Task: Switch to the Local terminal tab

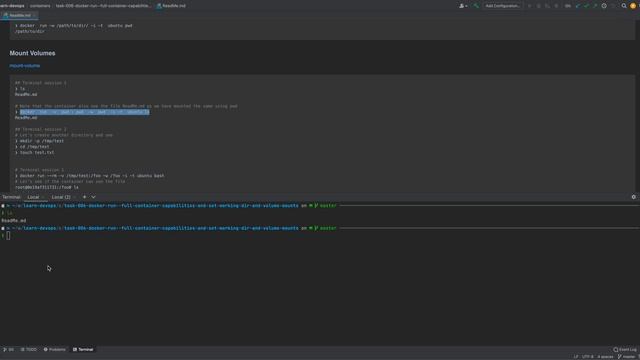Action: 33,197
